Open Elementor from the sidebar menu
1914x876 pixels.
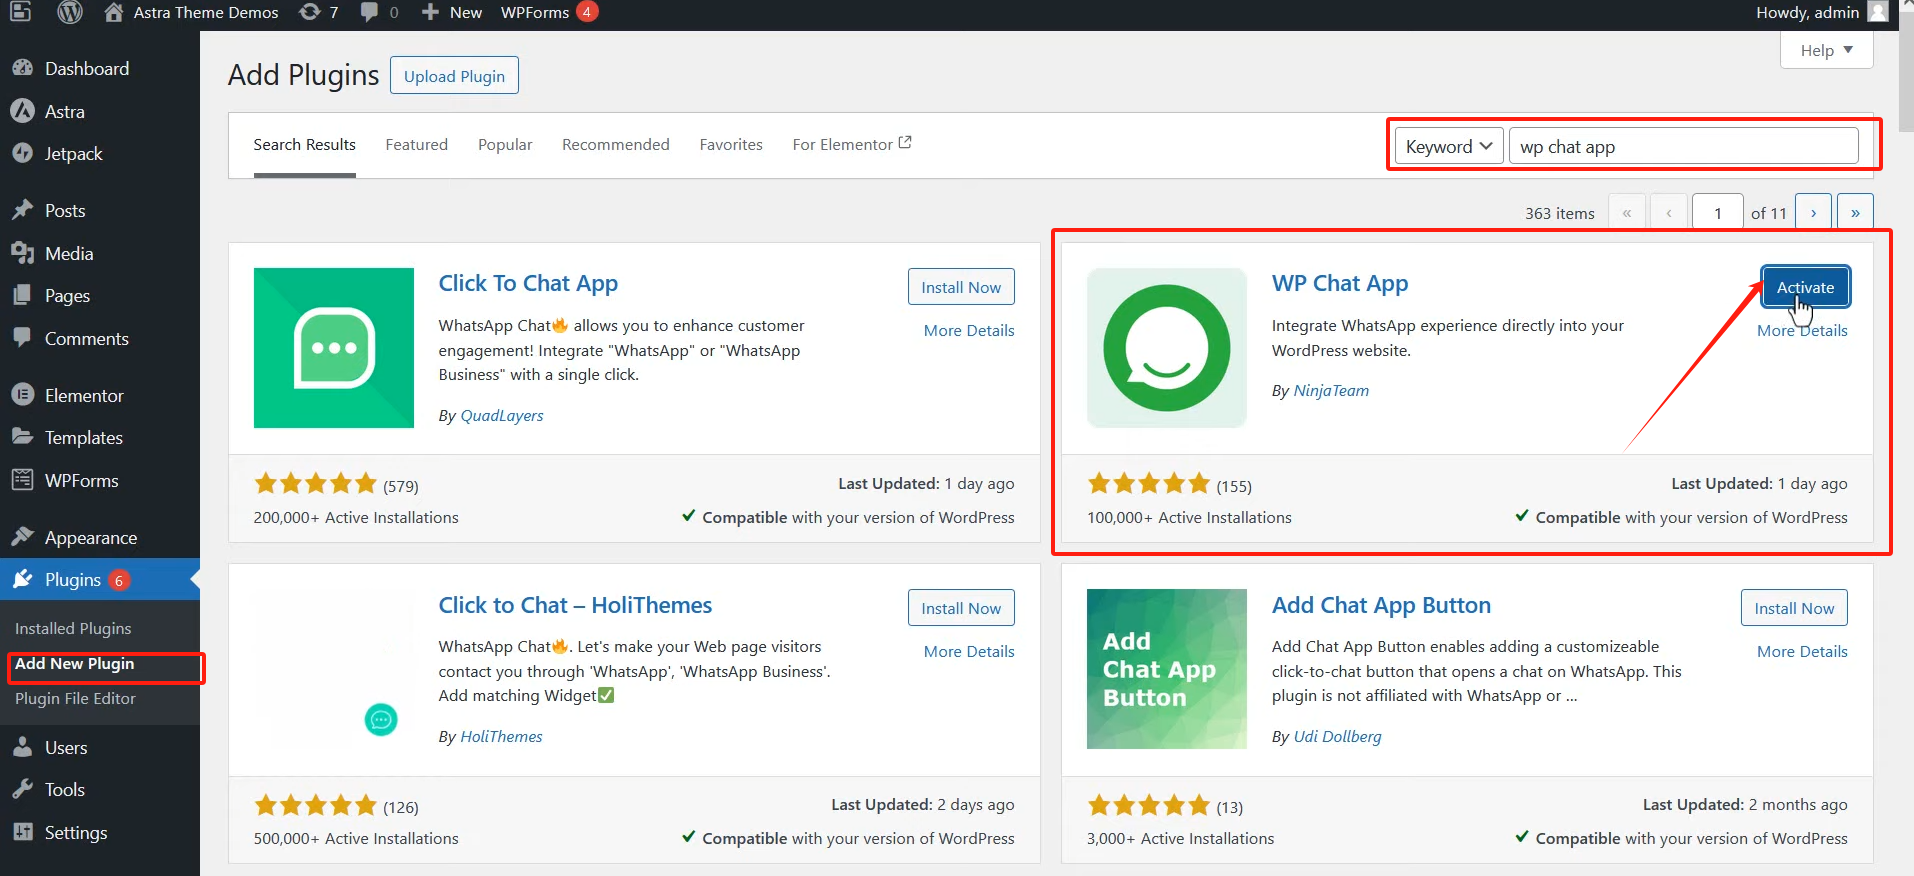[84, 396]
